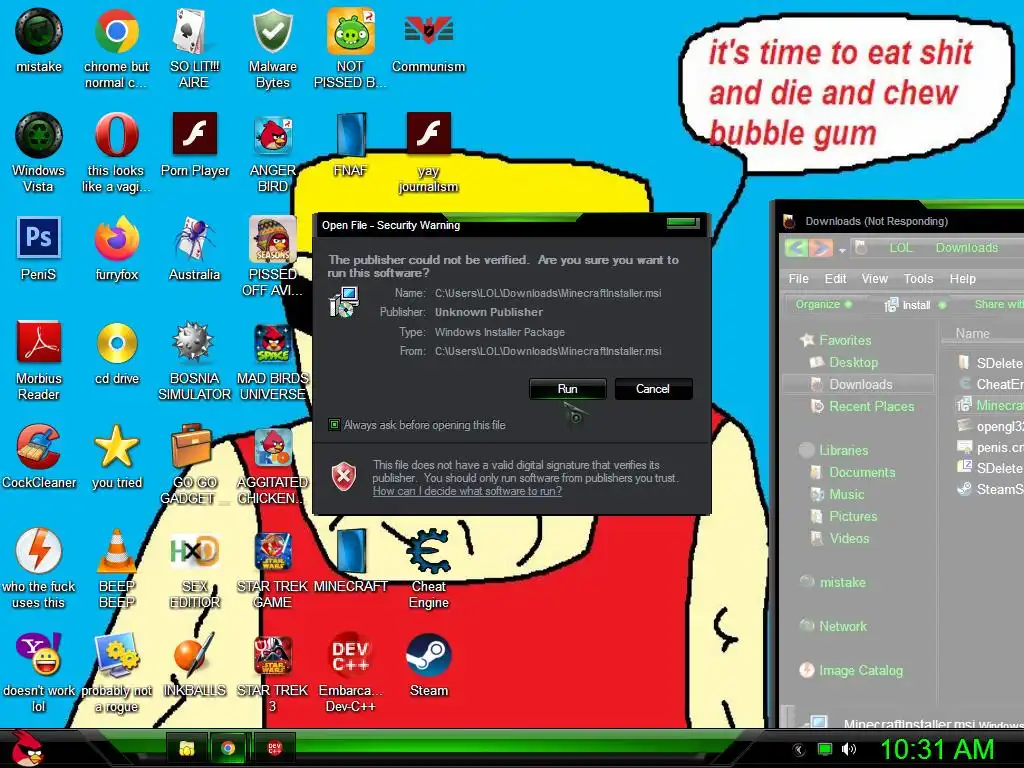The height and width of the screenshot is (768, 1024).
Task: Select the MAD BIRDS UNIVERSE icon
Action: (272, 360)
